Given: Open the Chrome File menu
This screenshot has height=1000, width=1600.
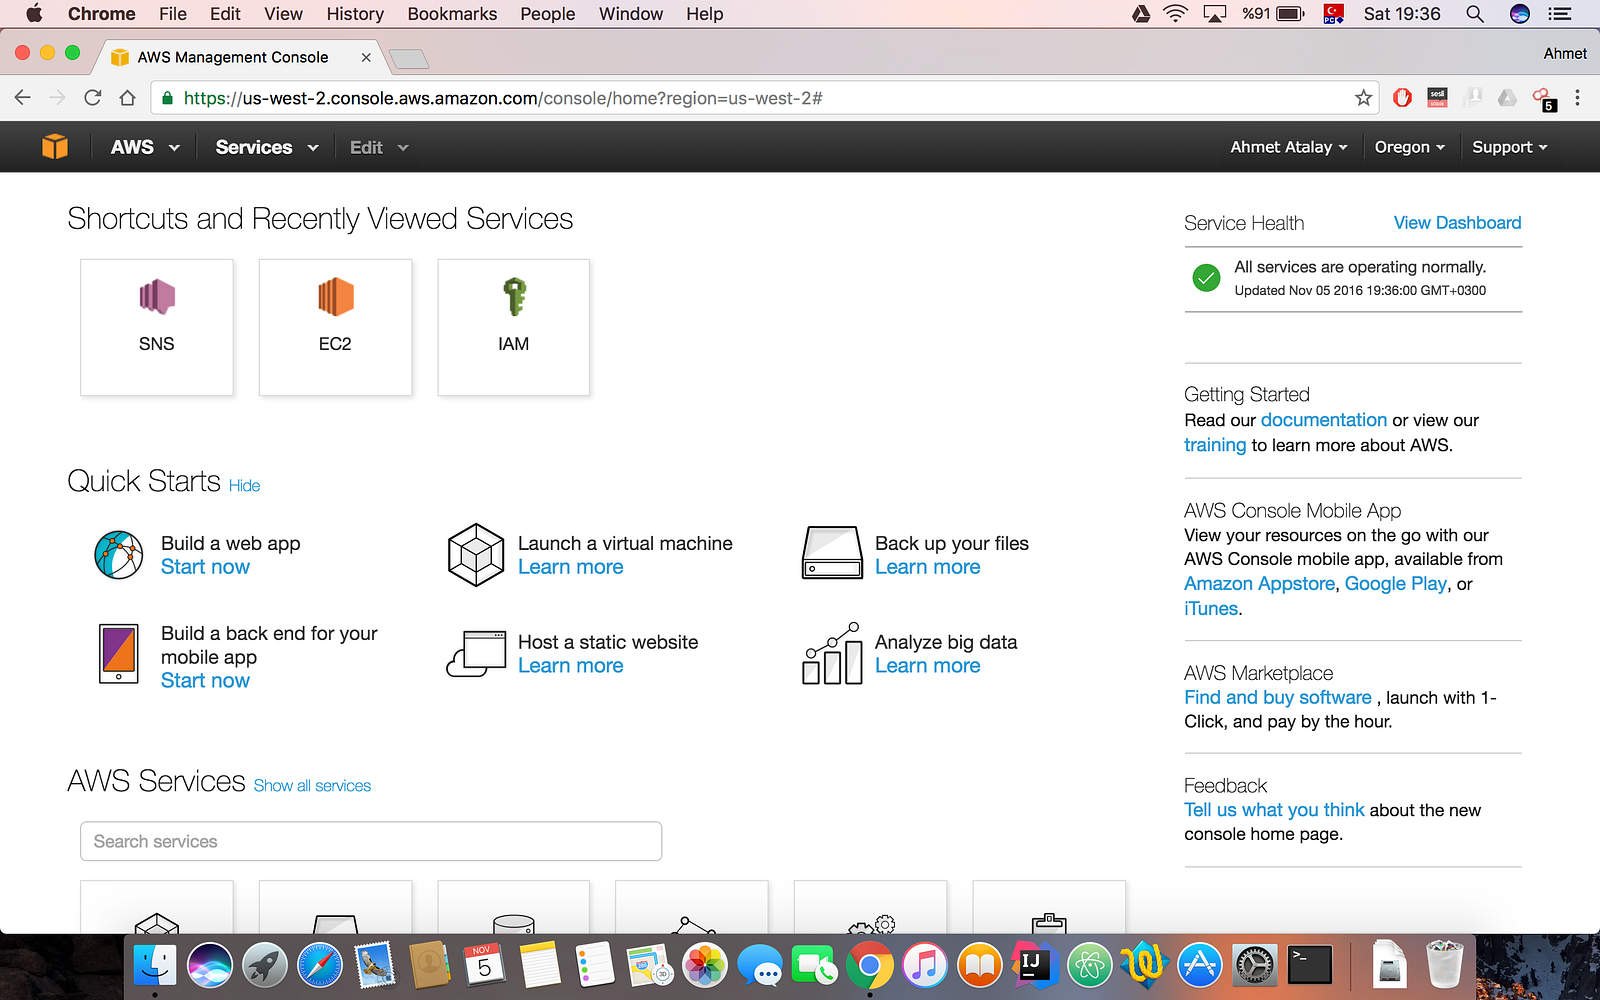Looking at the screenshot, I should [x=173, y=14].
